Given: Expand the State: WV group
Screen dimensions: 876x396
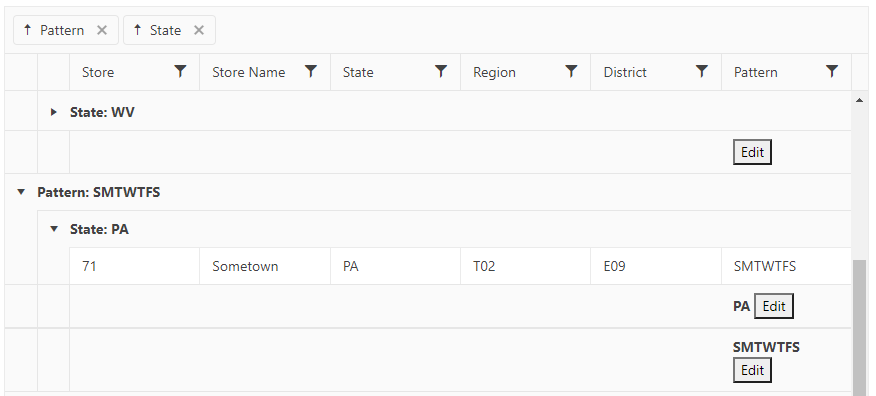Looking at the screenshot, I should tap(54, 112).
